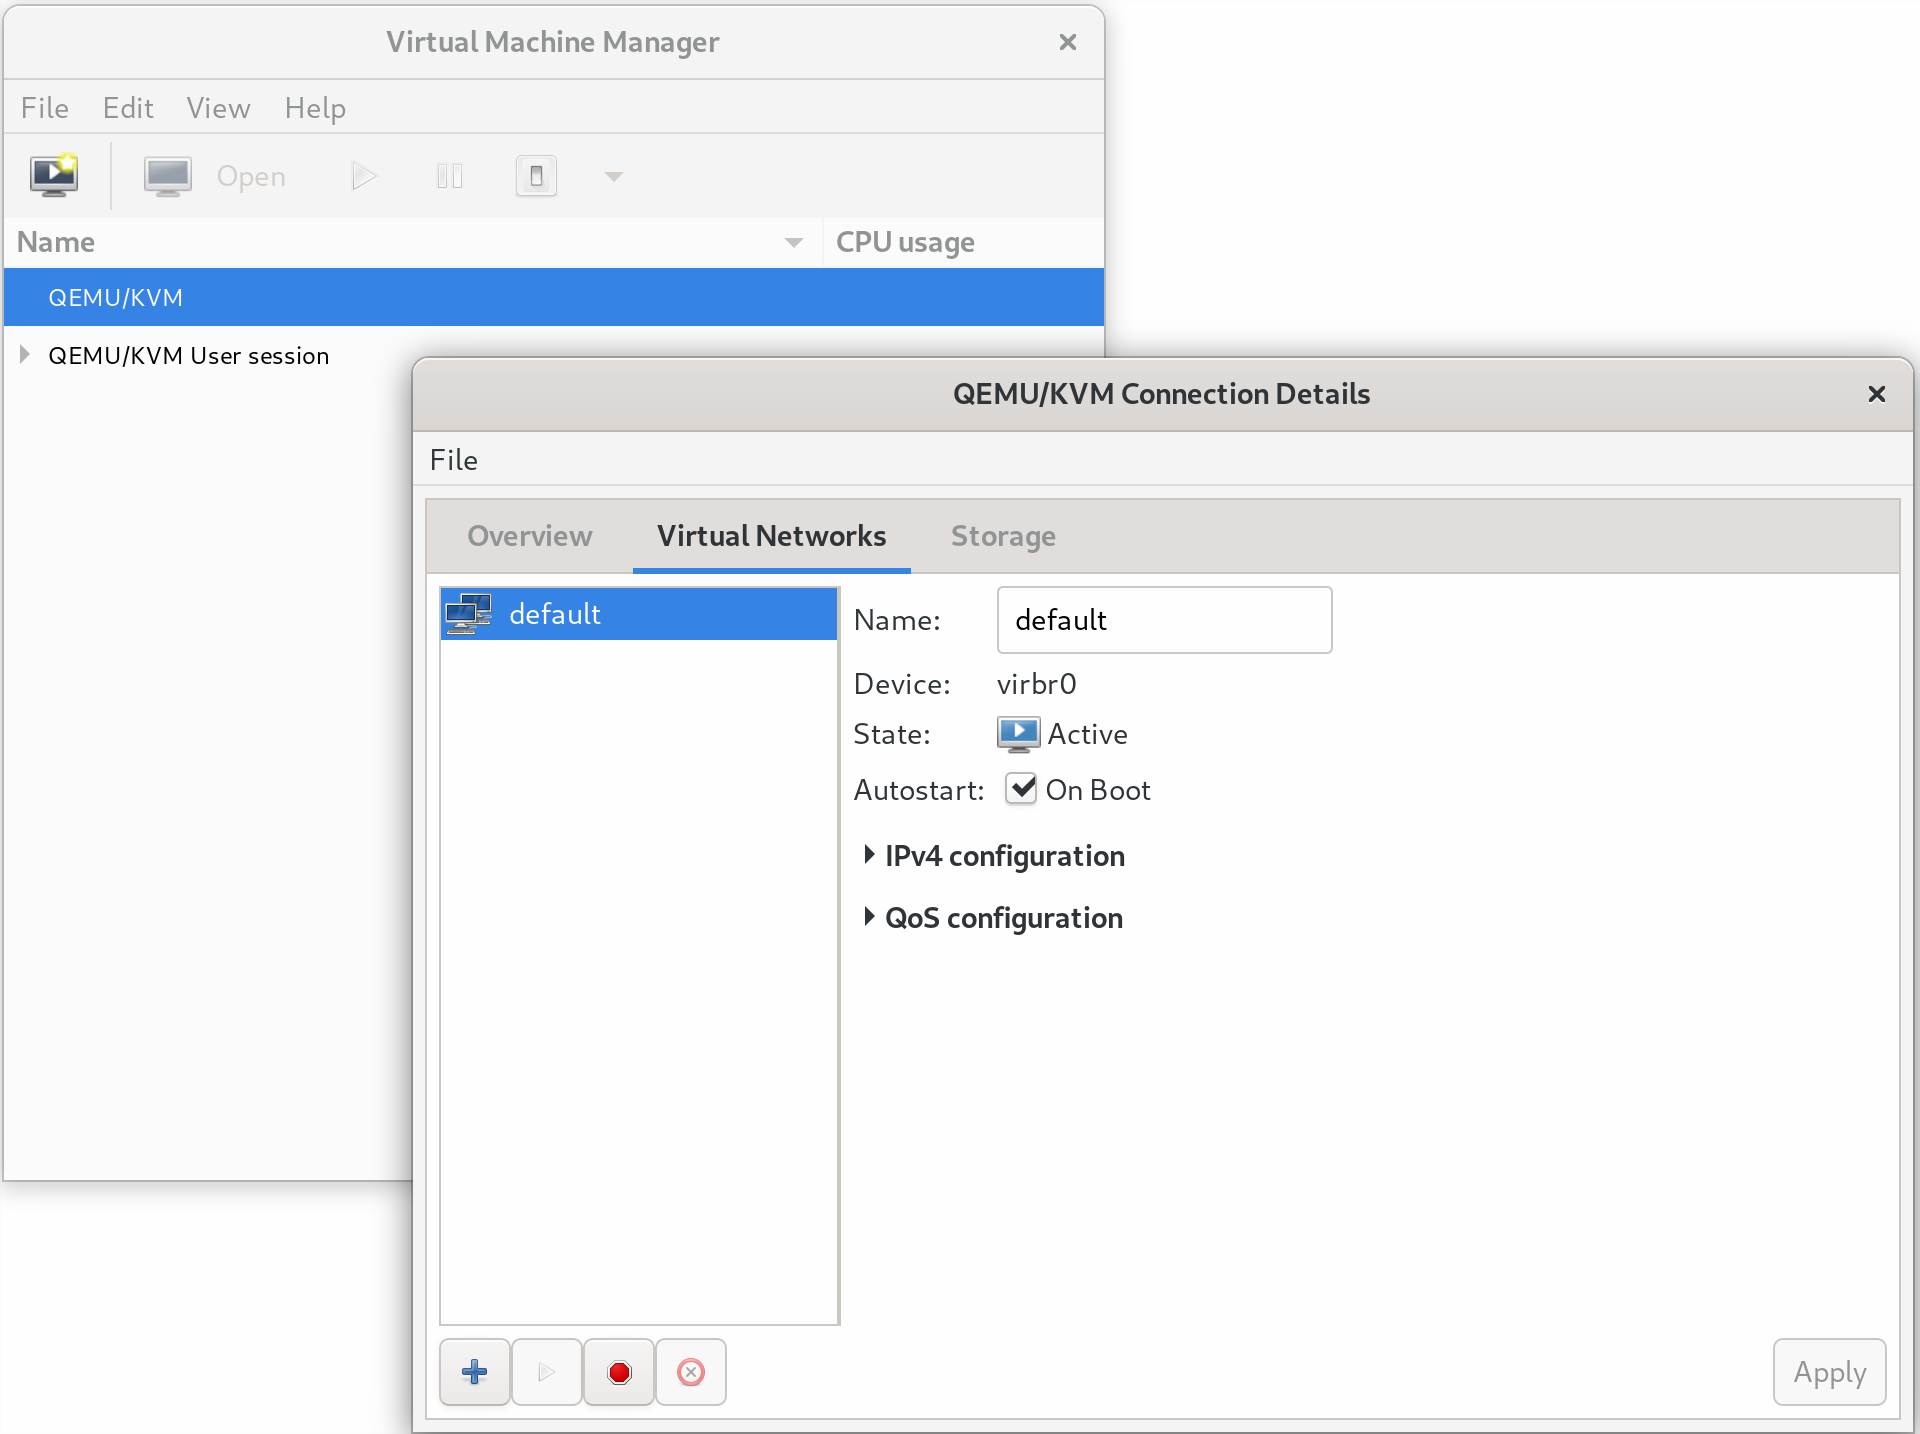Screen dimensions: 1920x1434
Task: Open the shutdown options dropdown arrow
Action: tap(614, 176)
